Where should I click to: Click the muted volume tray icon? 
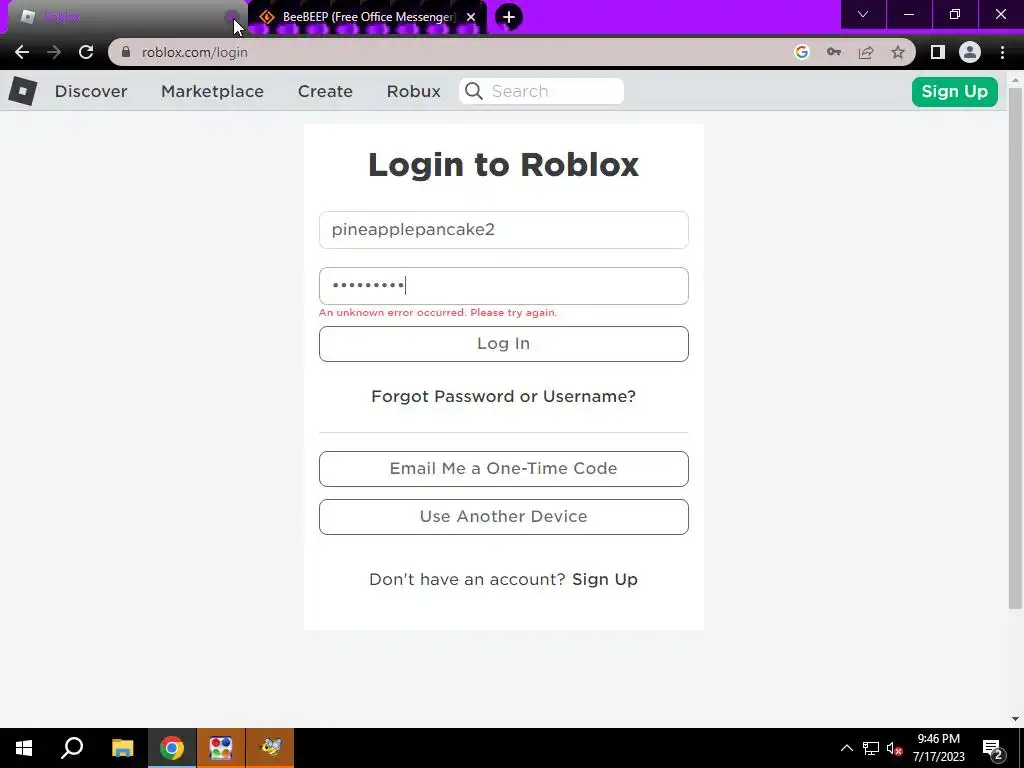[895, 748]
